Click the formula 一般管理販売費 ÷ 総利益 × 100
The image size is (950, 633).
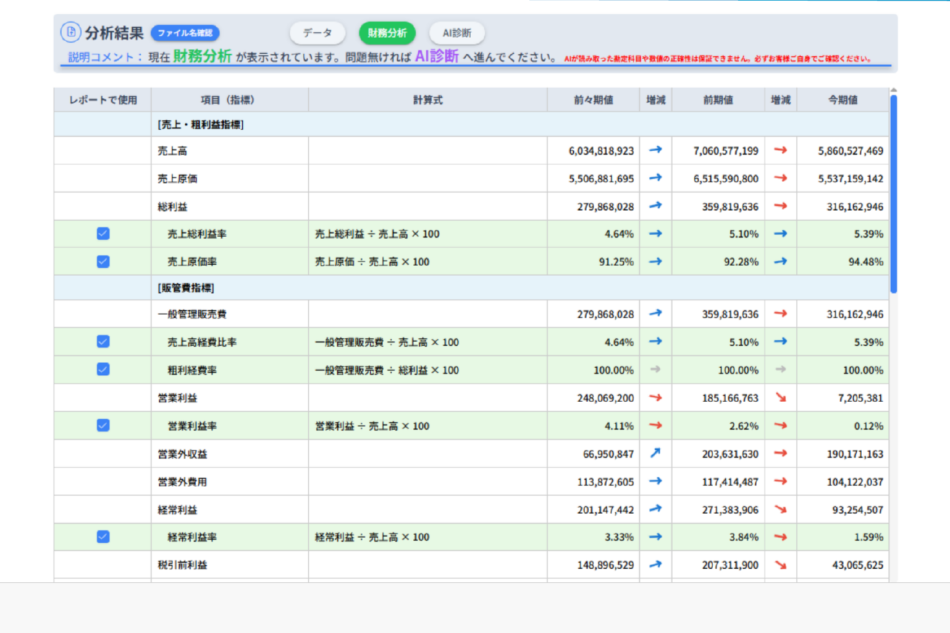coord(387,370)
